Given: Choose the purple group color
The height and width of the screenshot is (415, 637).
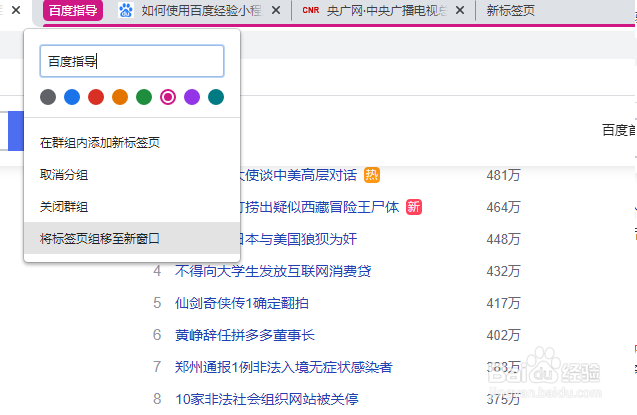Looking at the screenshot, I should click(x=192, y=97).
